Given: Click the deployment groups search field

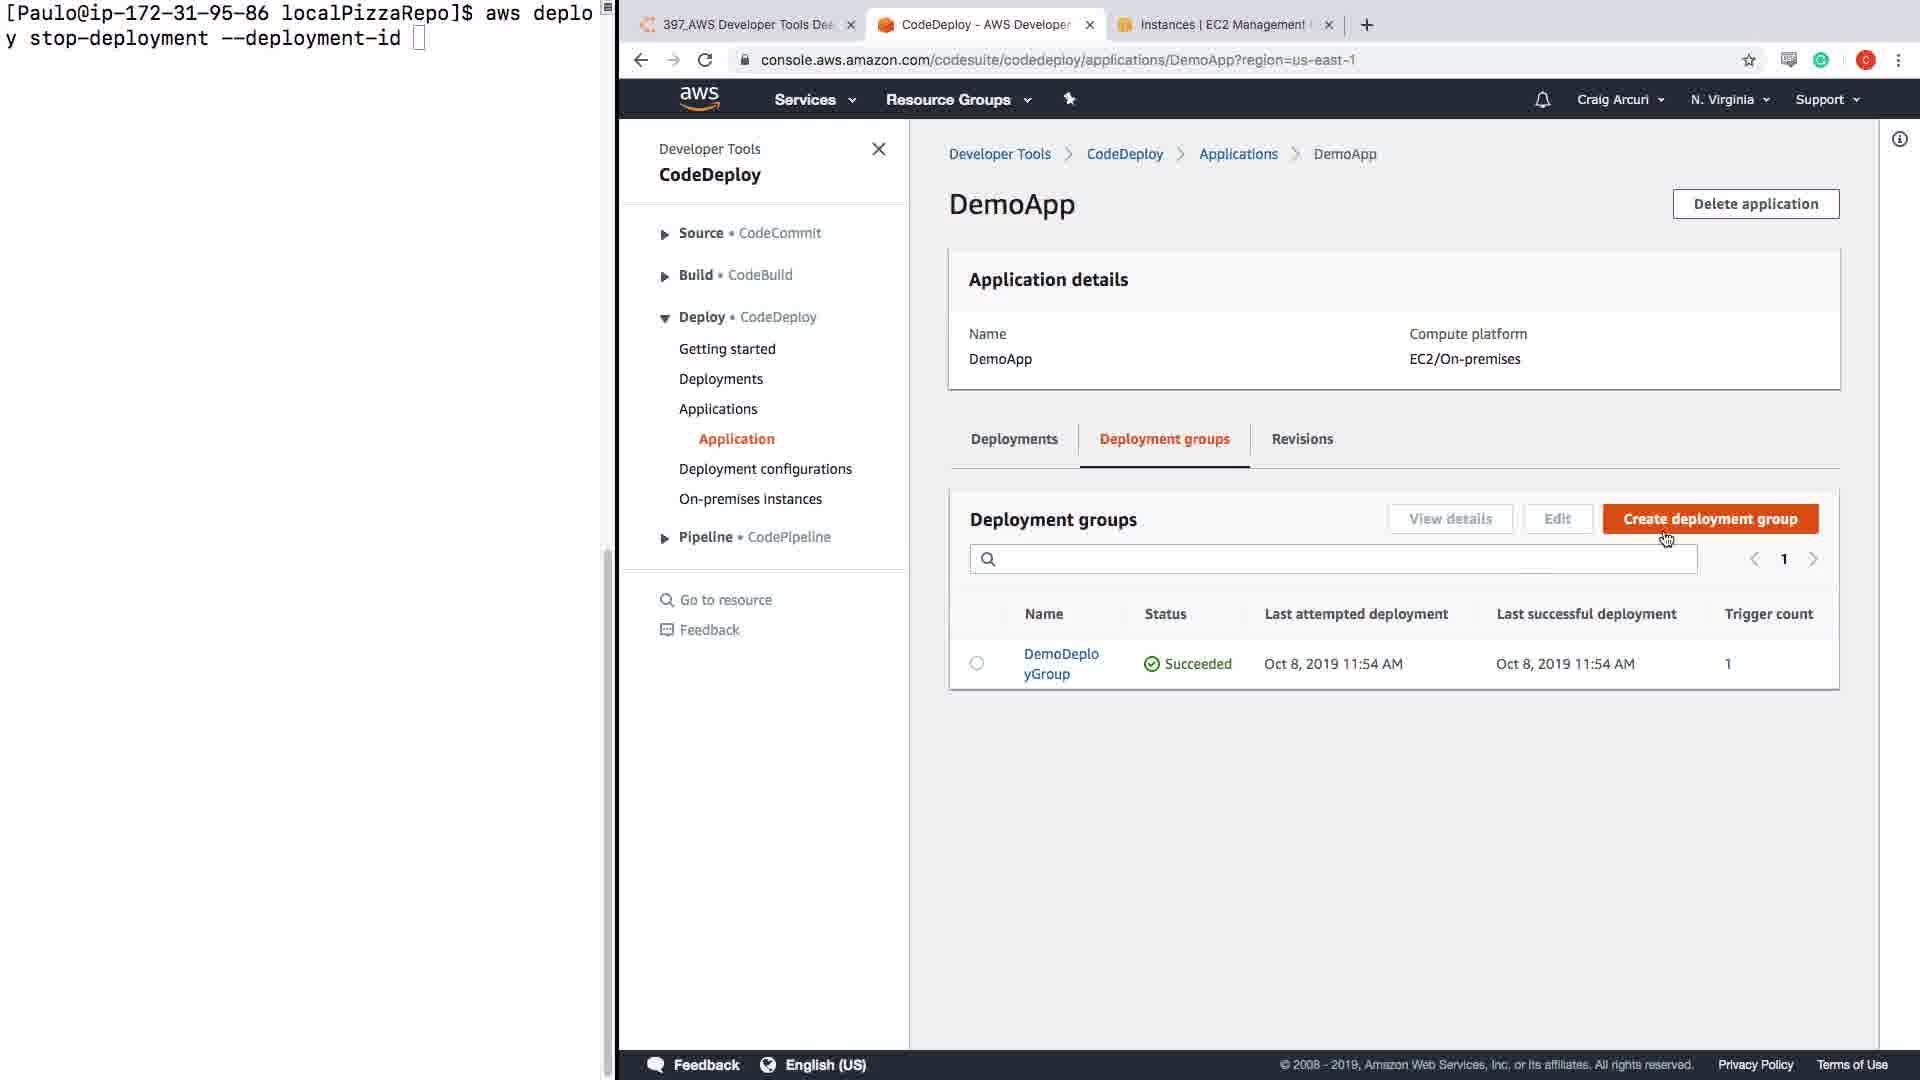Looking at the screenshot, I should (x=1340, y=559).
